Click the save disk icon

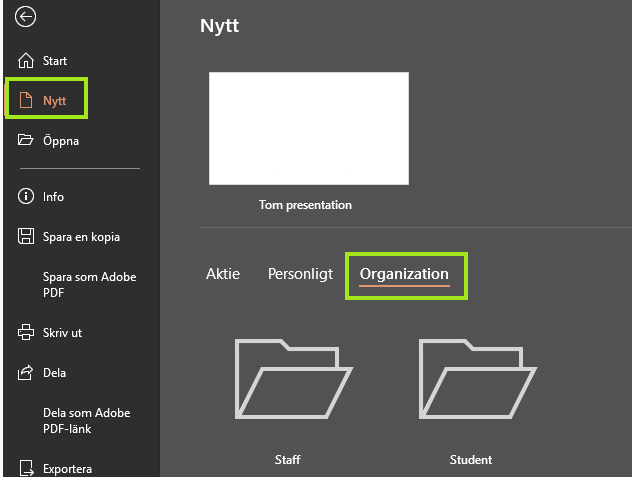26,236
